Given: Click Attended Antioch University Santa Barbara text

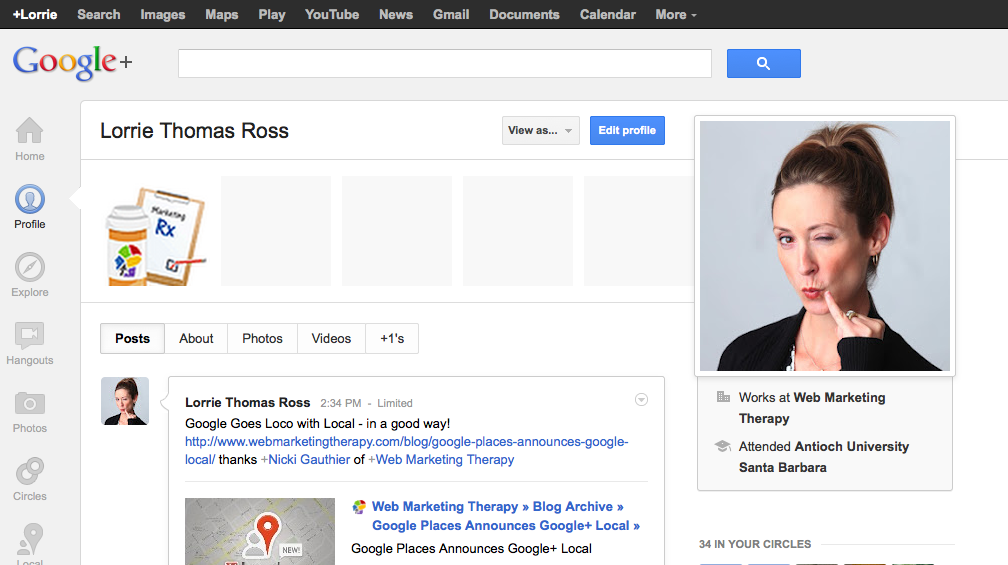Looking at the screenshot, I should tap(824, 456).
